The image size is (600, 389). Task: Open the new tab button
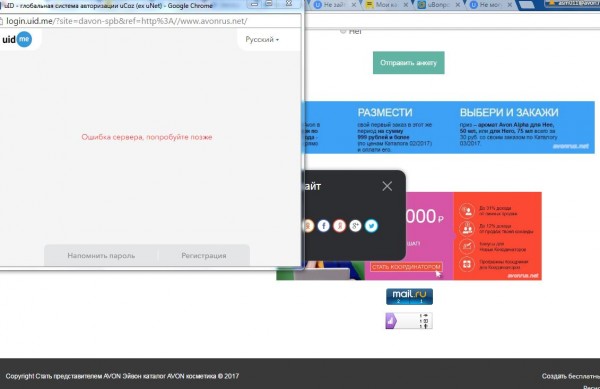[x=527, y=5]
